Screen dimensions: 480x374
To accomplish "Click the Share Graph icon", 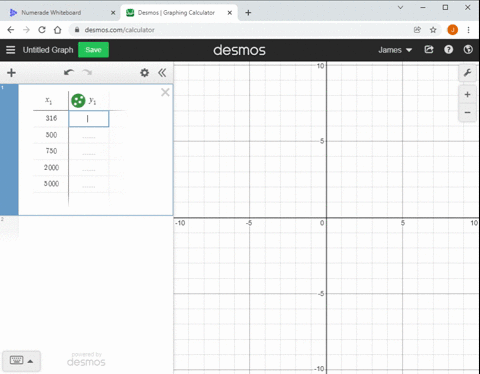I will coord(429,50).
